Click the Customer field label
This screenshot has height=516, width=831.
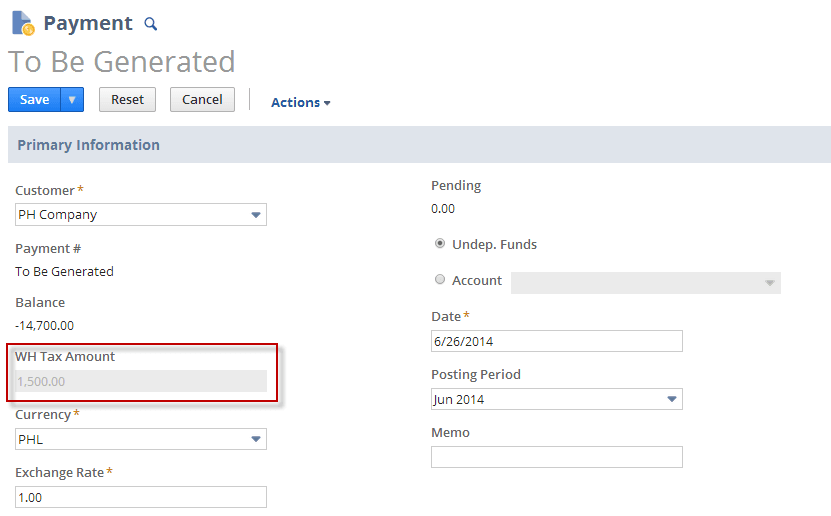(x=45, y=190)
